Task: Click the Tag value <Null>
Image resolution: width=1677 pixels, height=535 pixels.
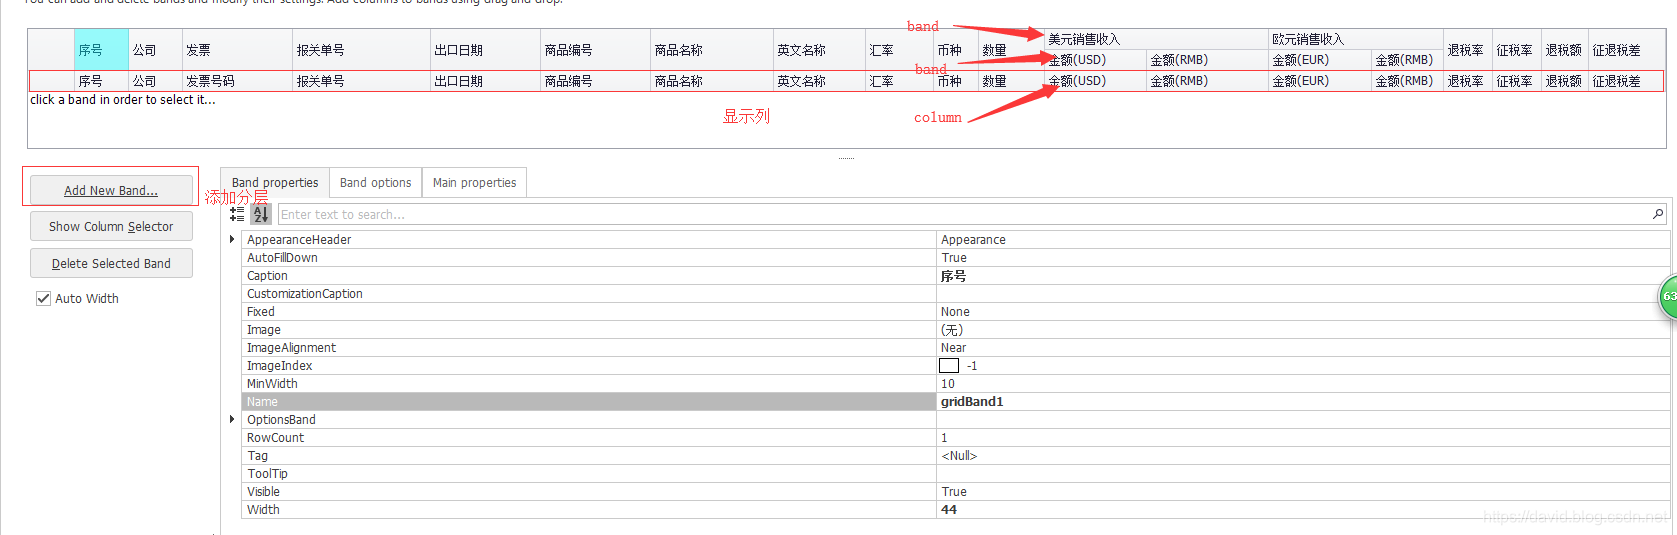Action: [x=958, y=455]
